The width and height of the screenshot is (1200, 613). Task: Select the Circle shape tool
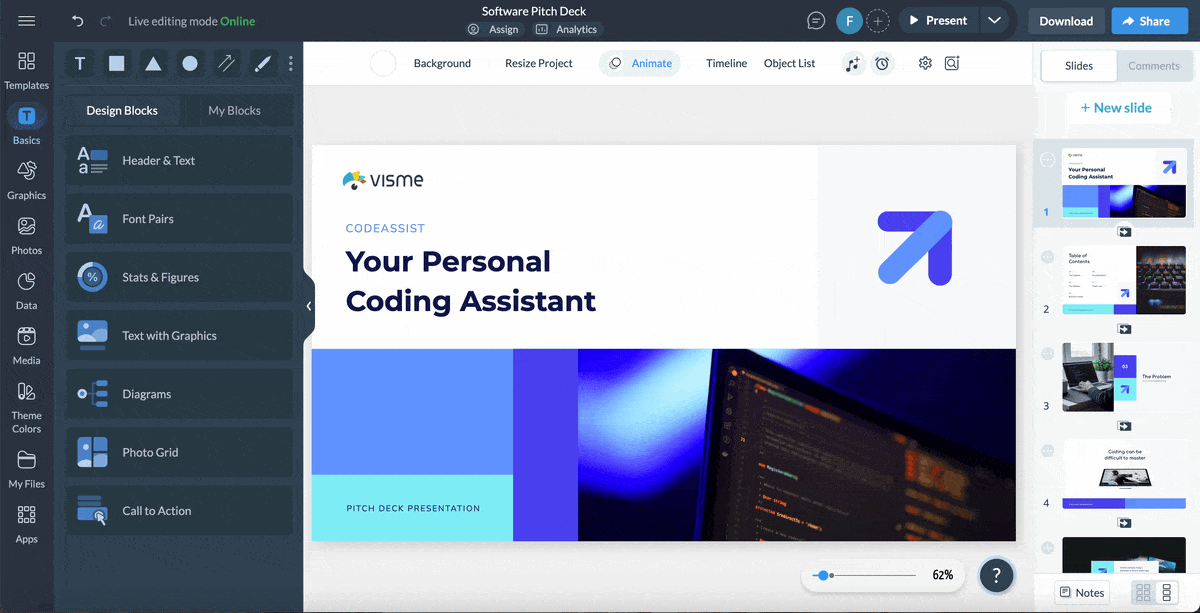(189, 63)
